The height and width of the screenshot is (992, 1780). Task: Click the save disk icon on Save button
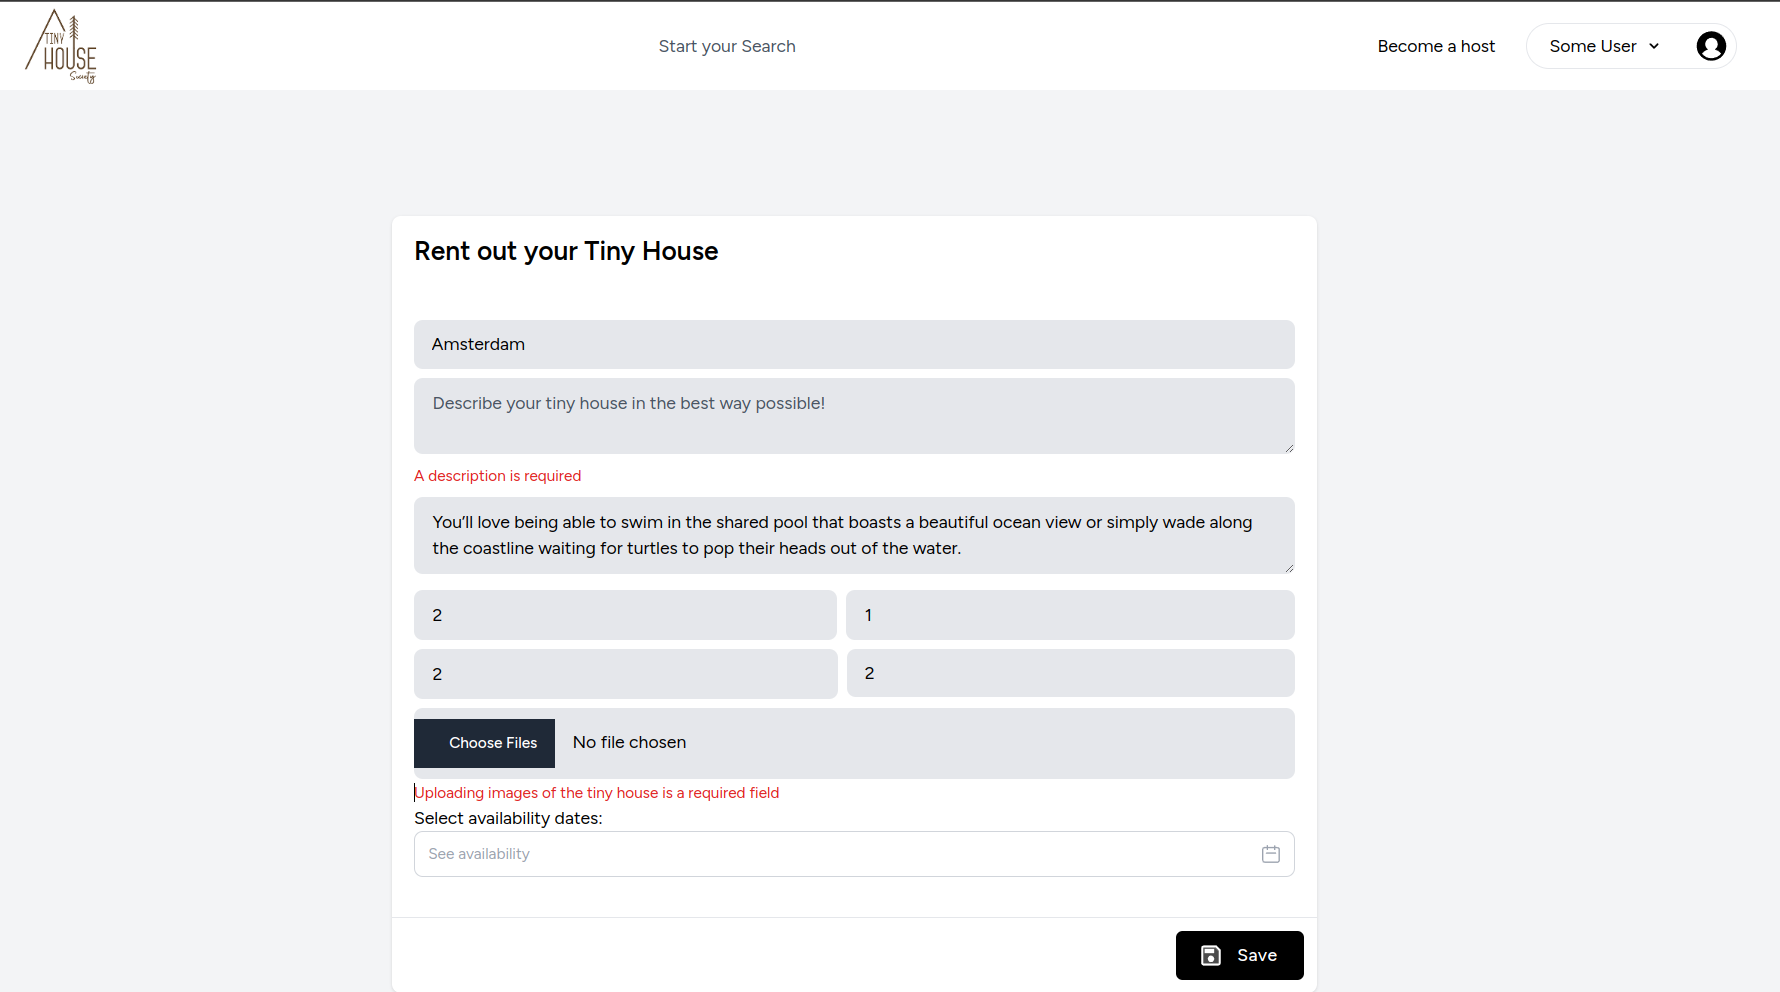(x=1211, y=955)
